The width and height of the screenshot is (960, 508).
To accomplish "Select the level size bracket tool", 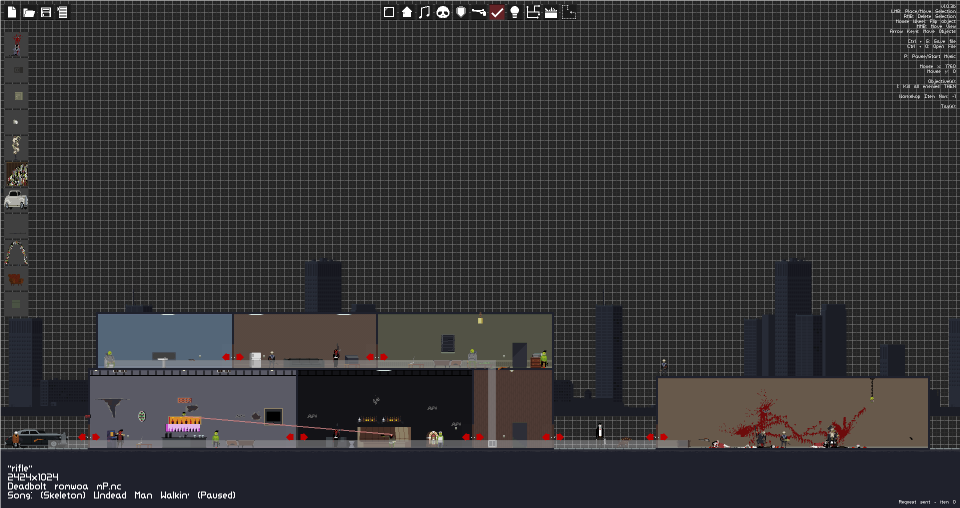I will (533, 12).
